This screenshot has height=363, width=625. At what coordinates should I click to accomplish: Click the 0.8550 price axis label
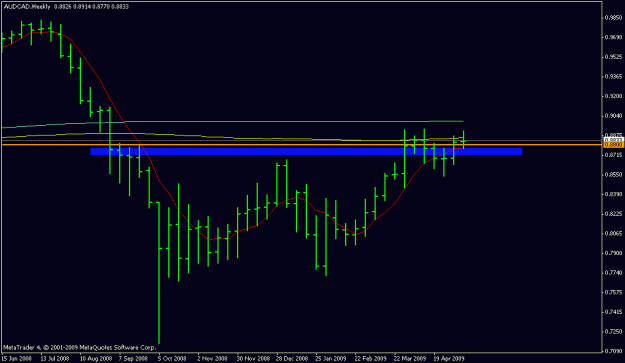(x=613, y=175)
